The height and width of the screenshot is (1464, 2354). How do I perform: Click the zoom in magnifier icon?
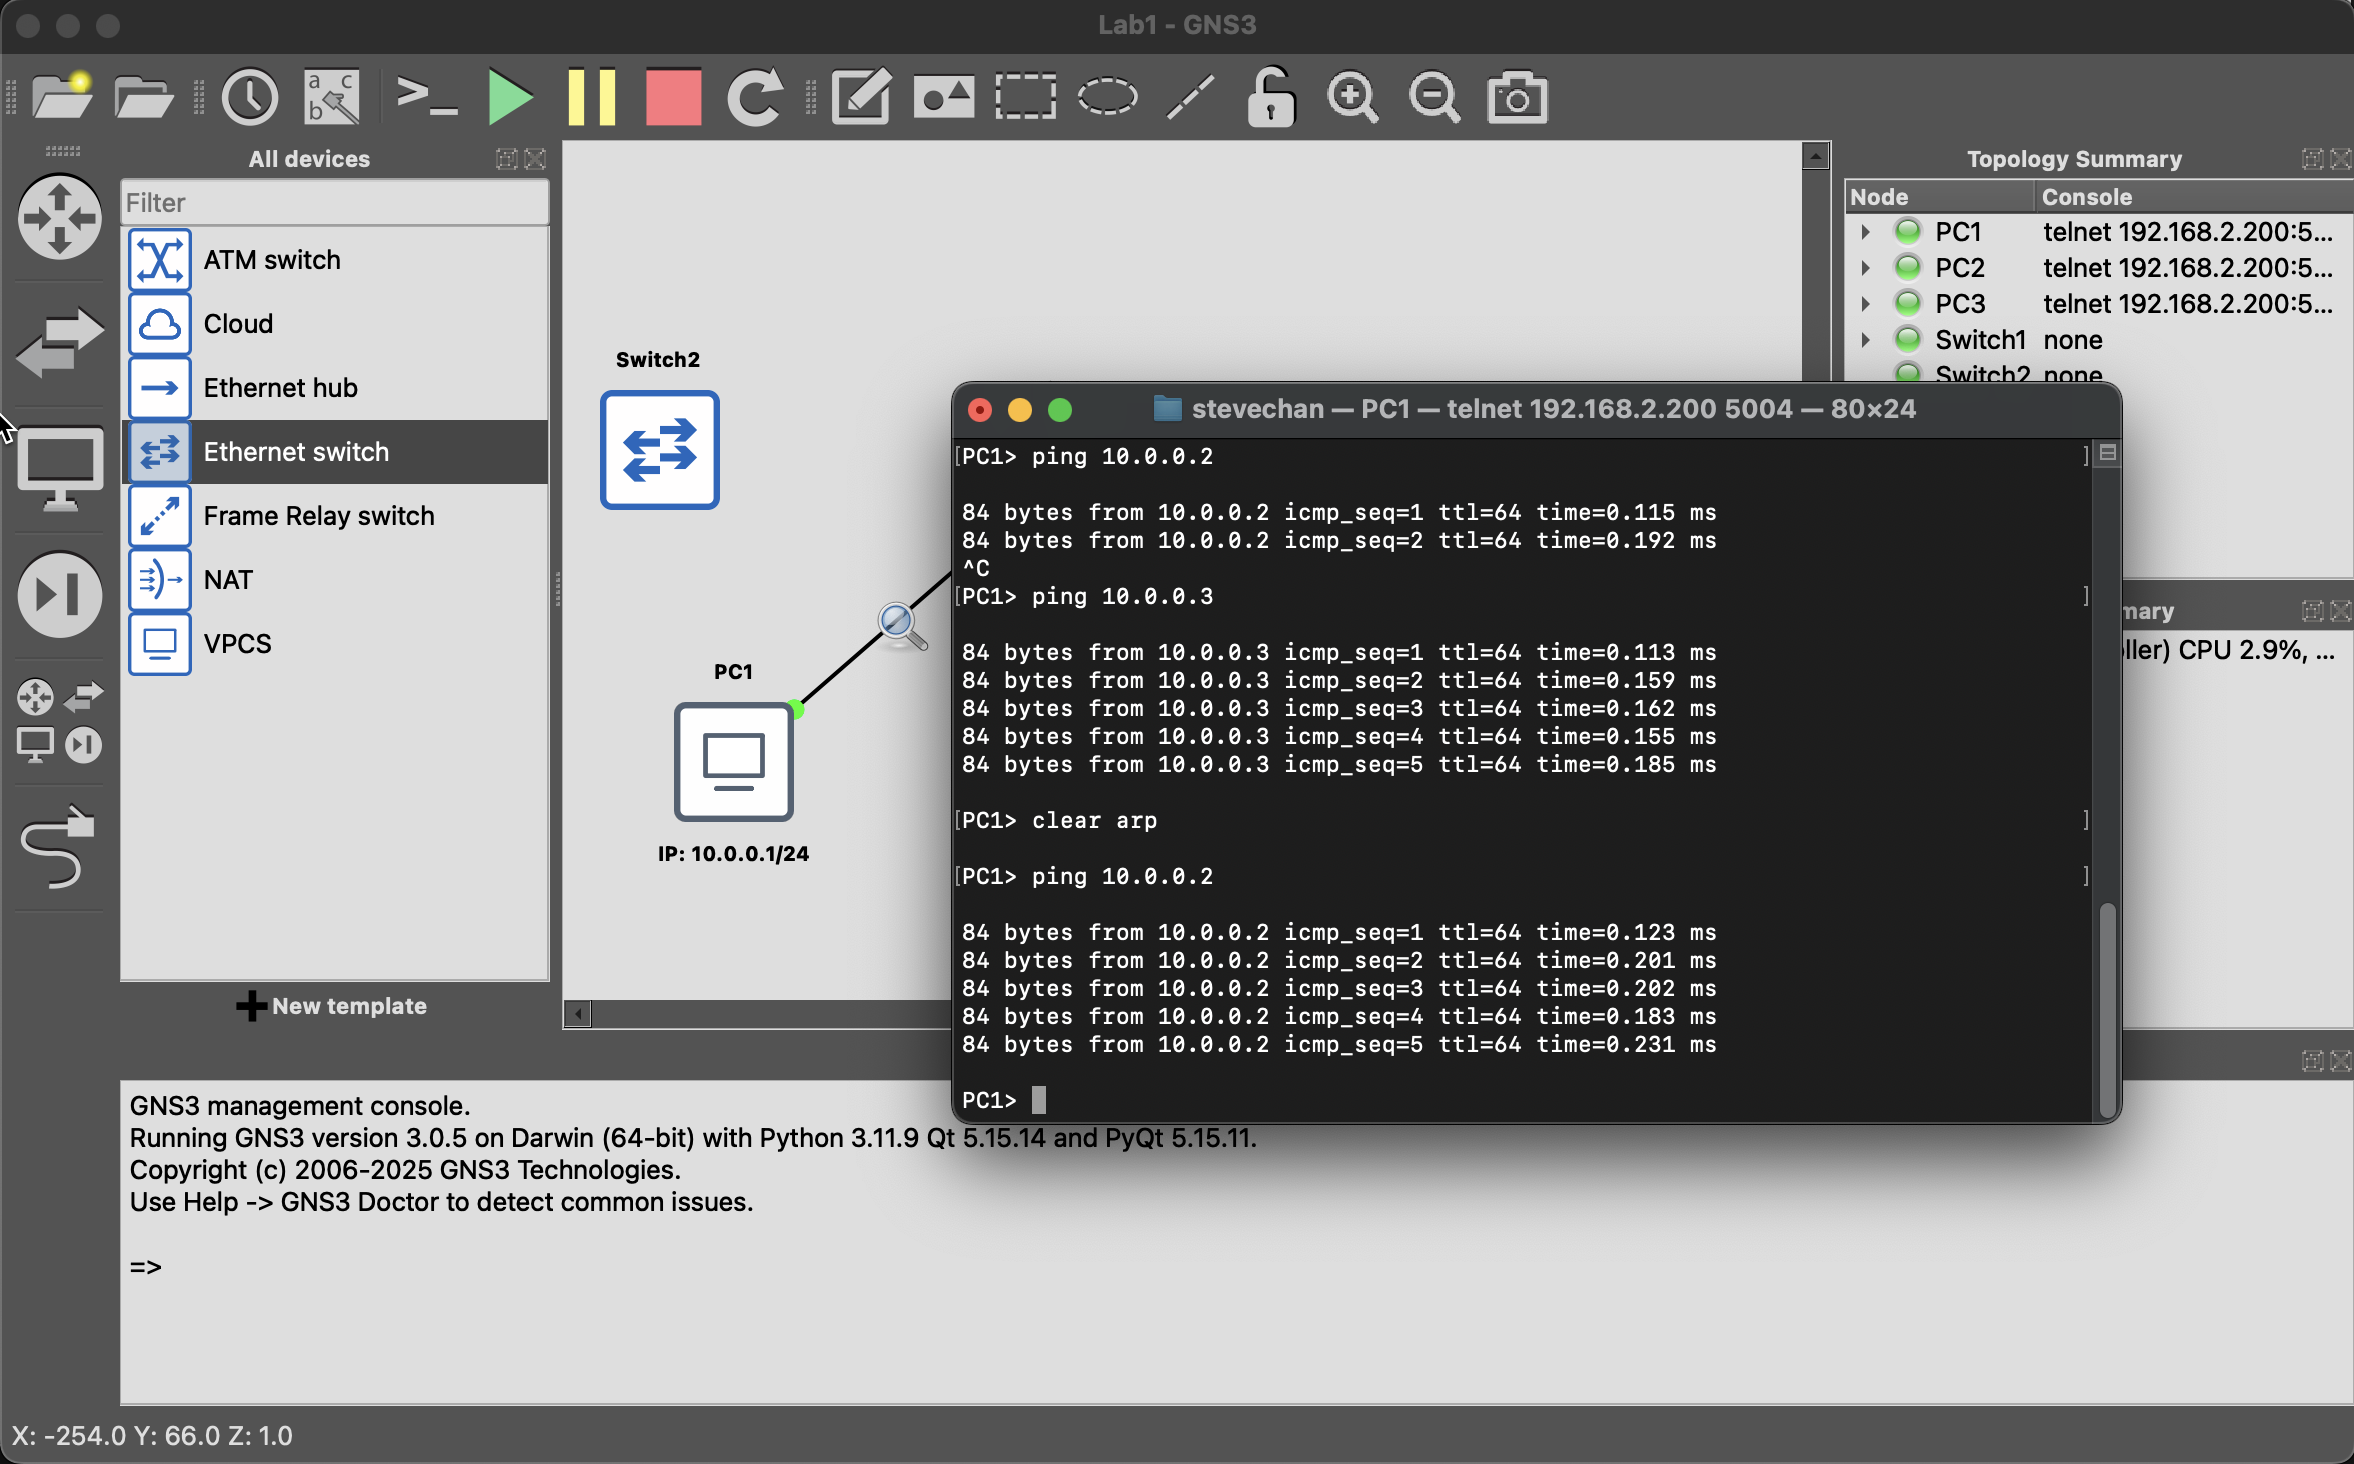1352,98
